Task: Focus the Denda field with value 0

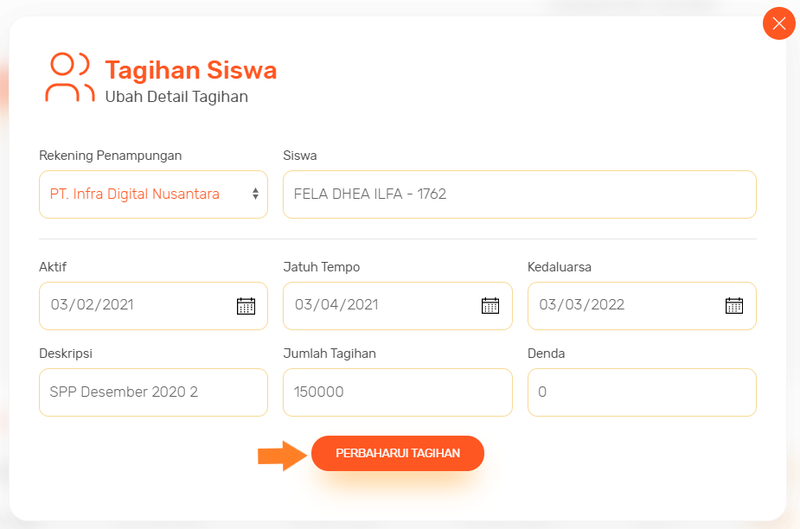Action: [642, 392]
